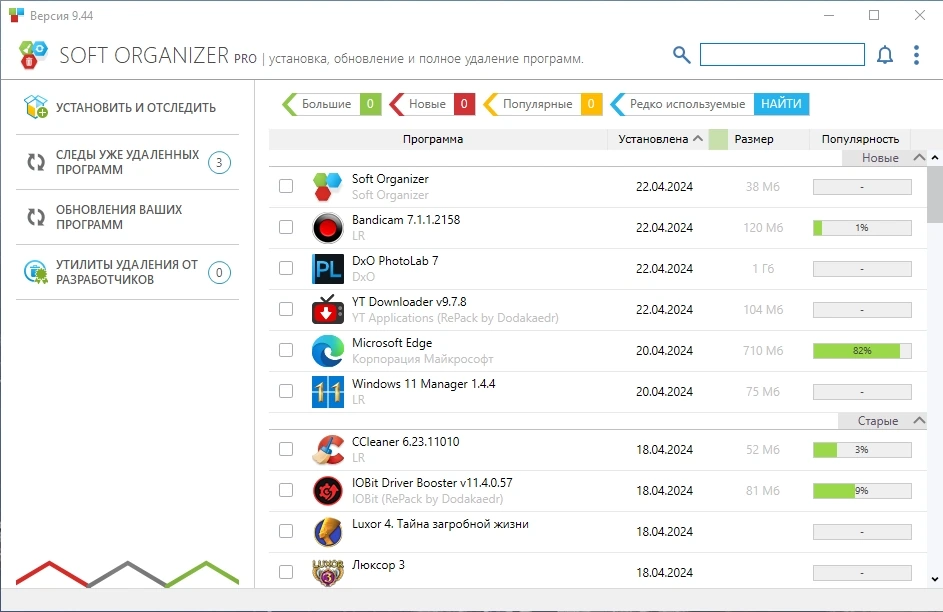Click the removed programs traces count 3 badge
Viewport: 943px width, 612px height.
(x=219, y=162)
